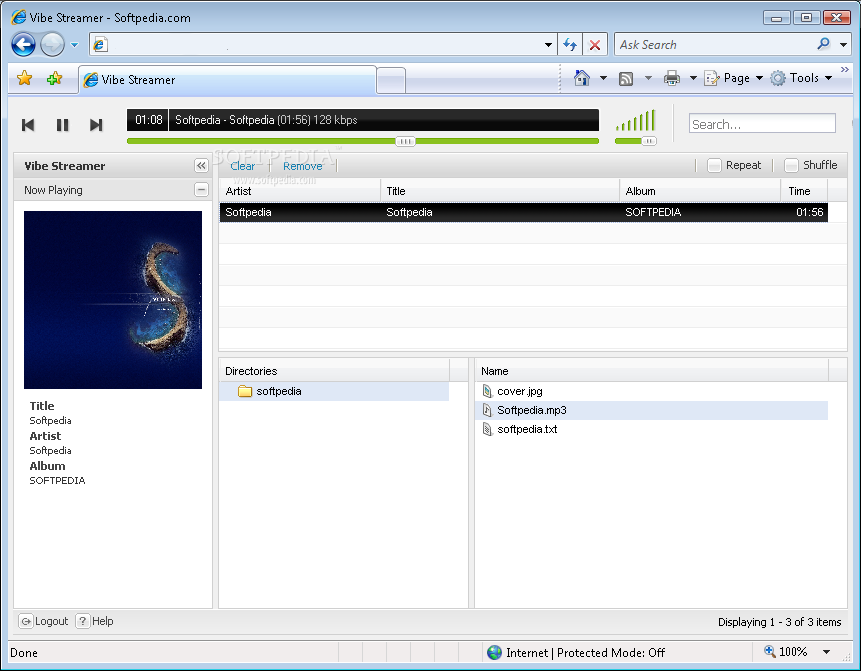The image size is (861, 671).
Task: Skip to the next track
Action: click(x=96, y=125)
